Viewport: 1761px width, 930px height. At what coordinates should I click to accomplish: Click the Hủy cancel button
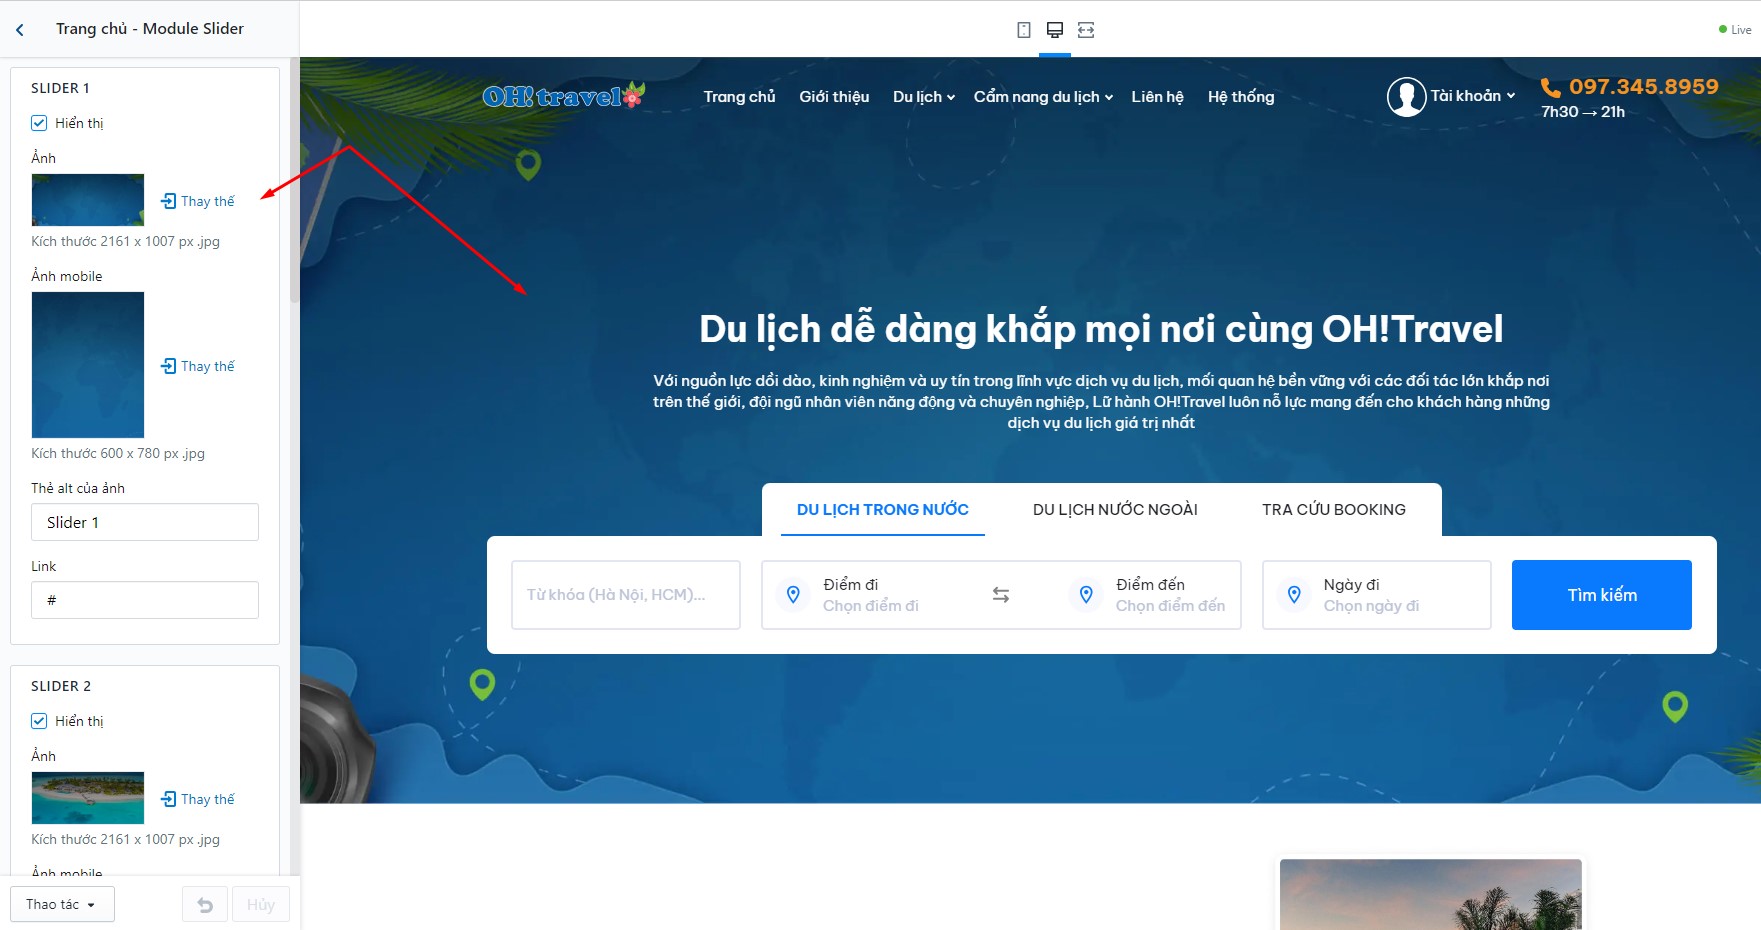[x=261, y=905]
